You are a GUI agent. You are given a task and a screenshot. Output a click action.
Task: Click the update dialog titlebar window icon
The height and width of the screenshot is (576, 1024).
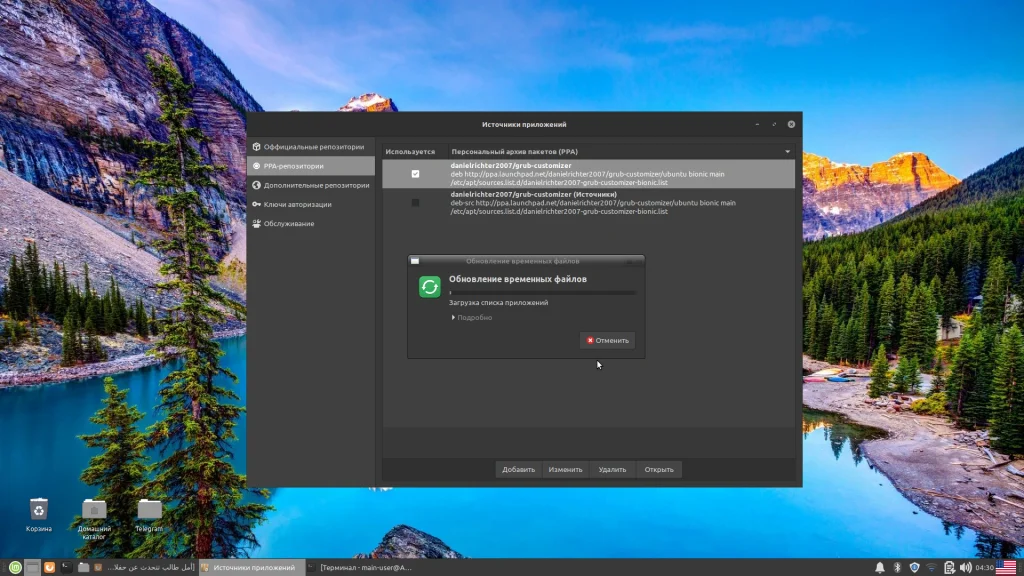415,261
